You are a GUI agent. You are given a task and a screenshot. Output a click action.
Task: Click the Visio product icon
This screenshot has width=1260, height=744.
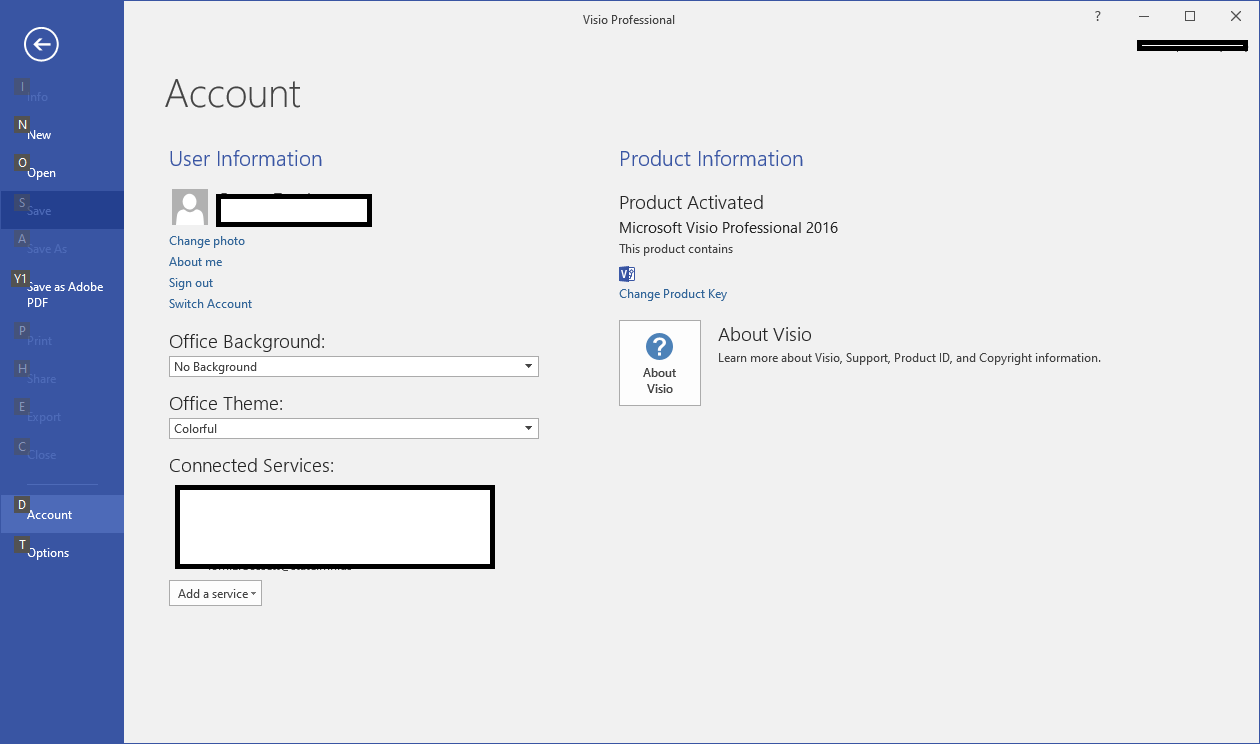click(x=627, y=274)
